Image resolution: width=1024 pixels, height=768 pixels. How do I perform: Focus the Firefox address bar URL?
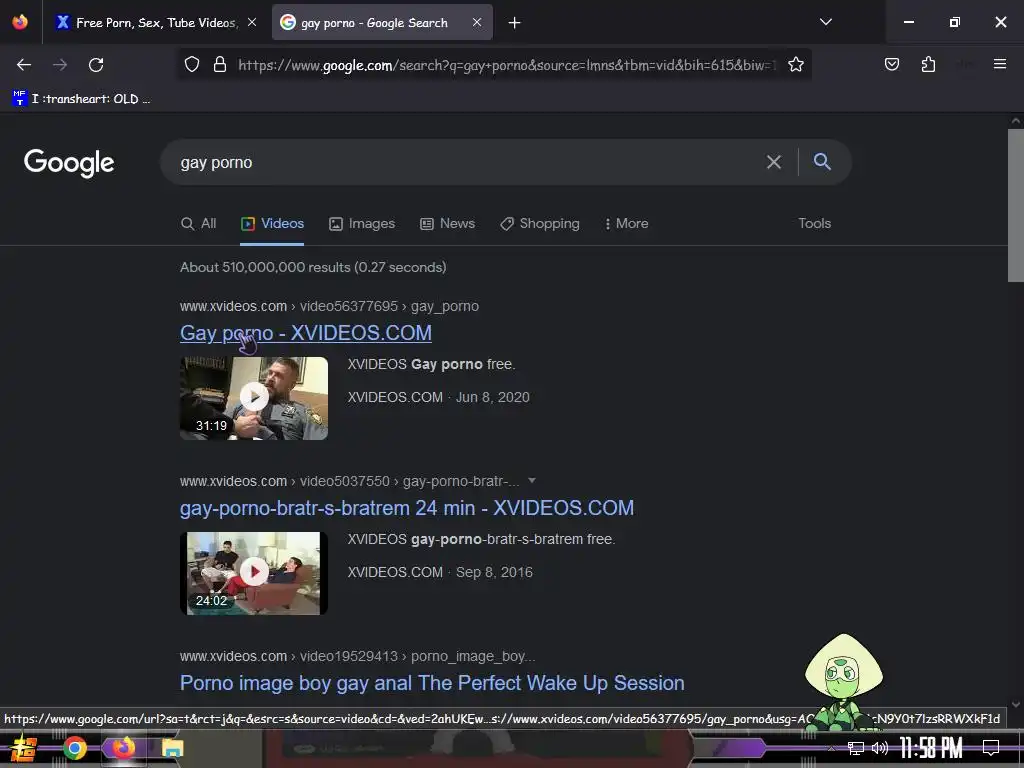pyautogui.click(x=507, y=65)
